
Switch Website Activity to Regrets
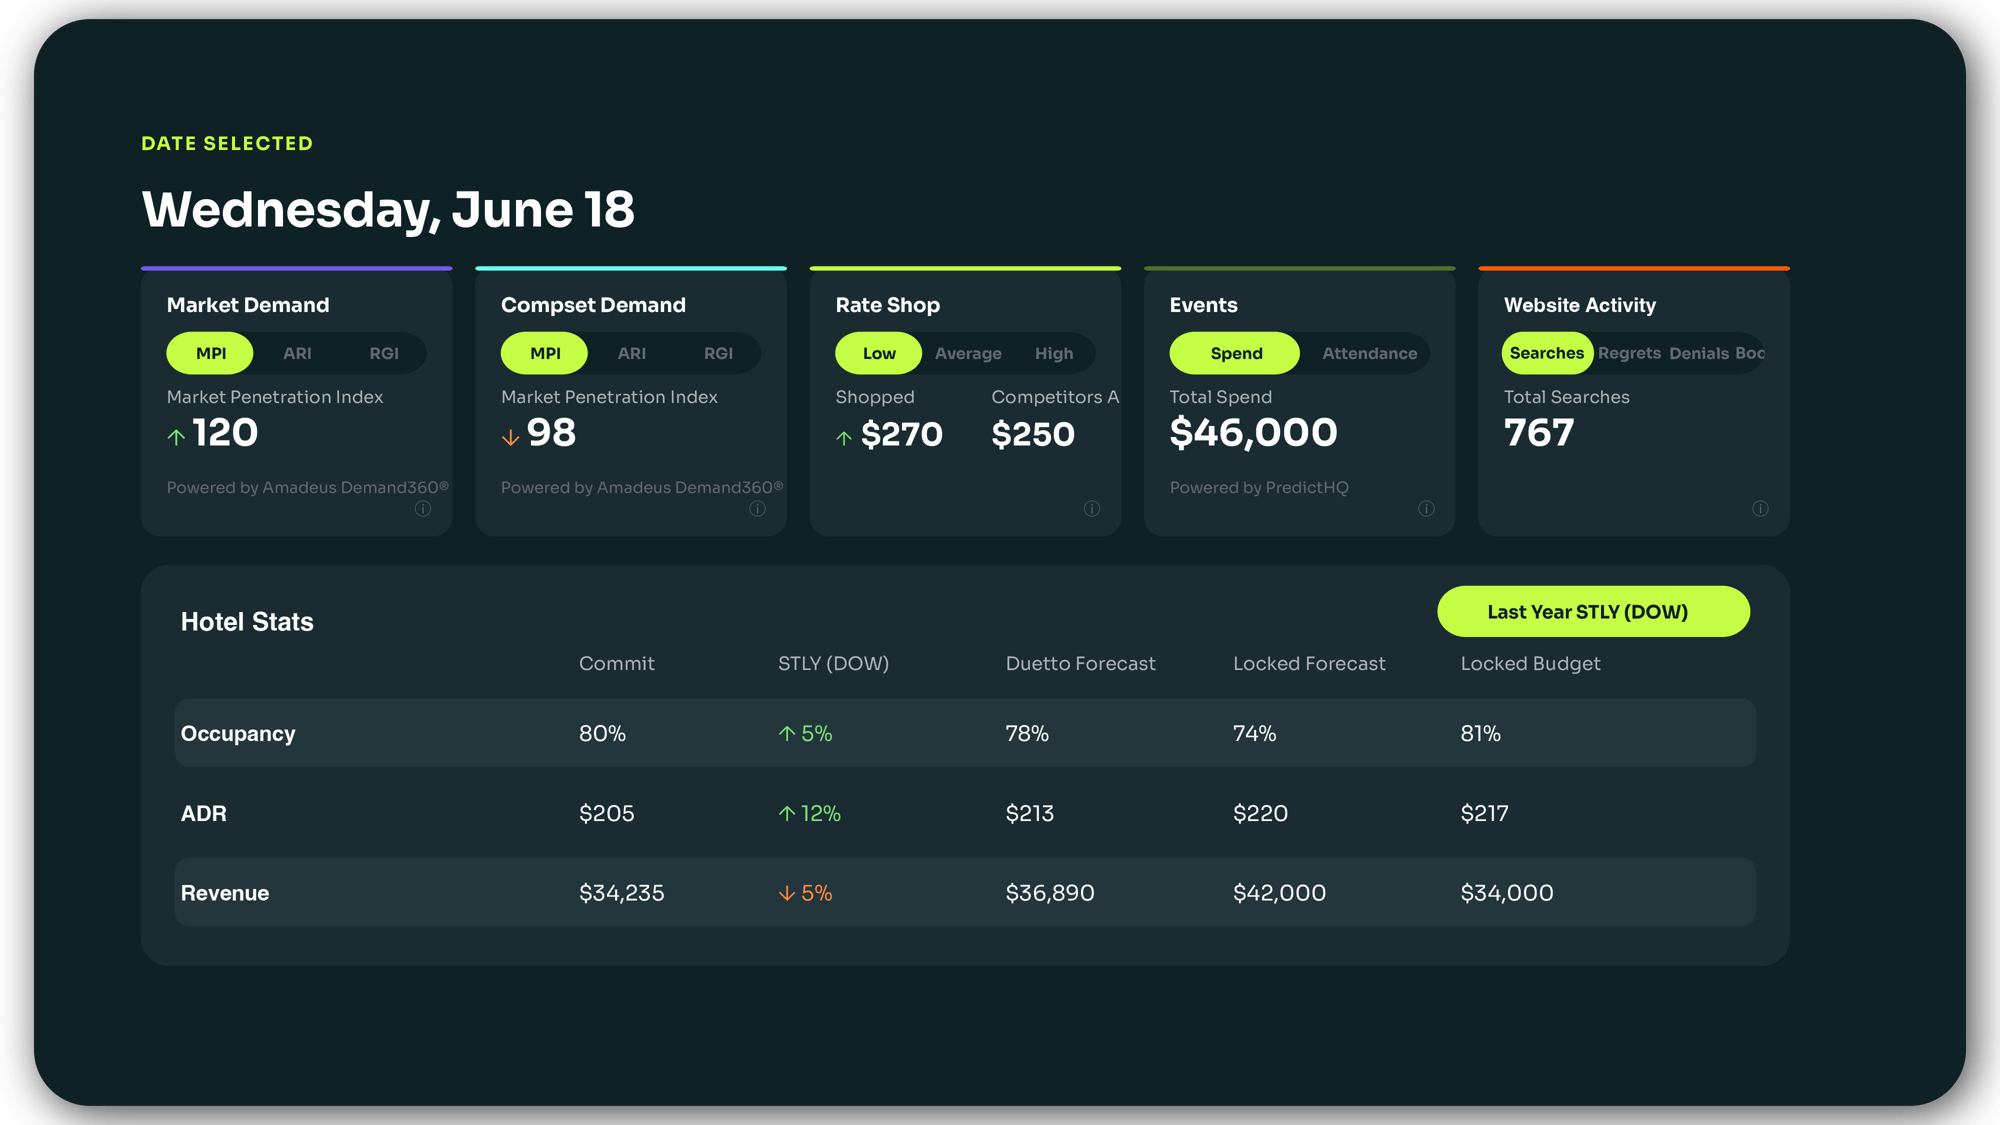(x=1629, y=353)
